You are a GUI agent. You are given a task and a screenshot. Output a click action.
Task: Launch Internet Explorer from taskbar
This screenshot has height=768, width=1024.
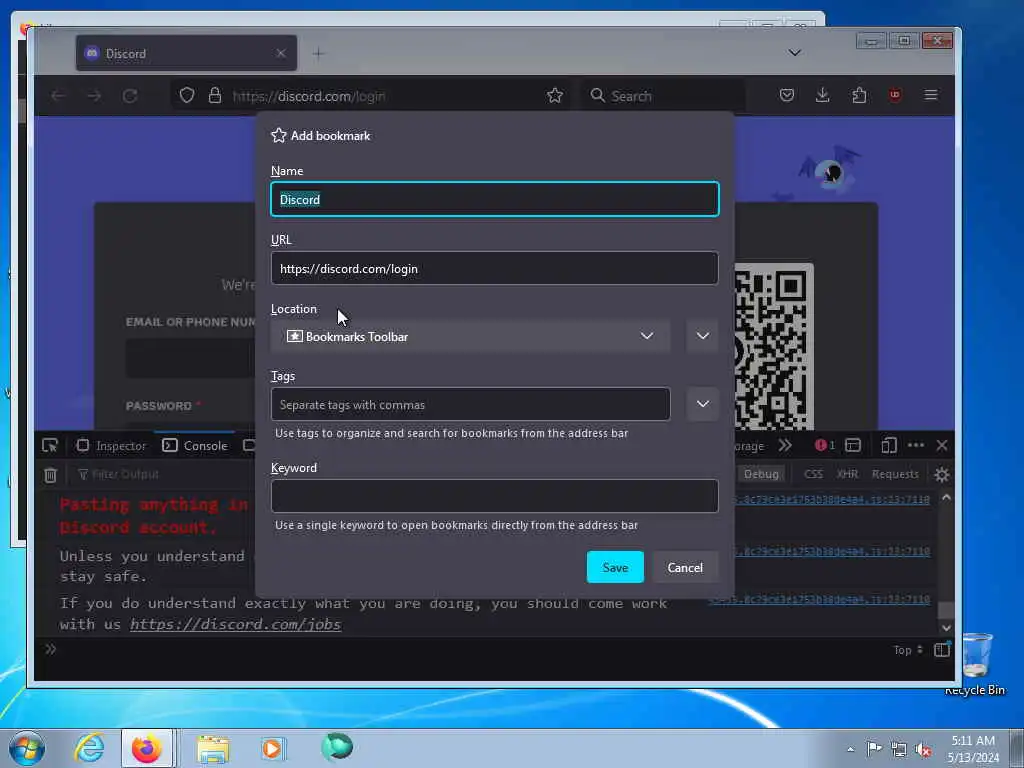pos(89,748)
